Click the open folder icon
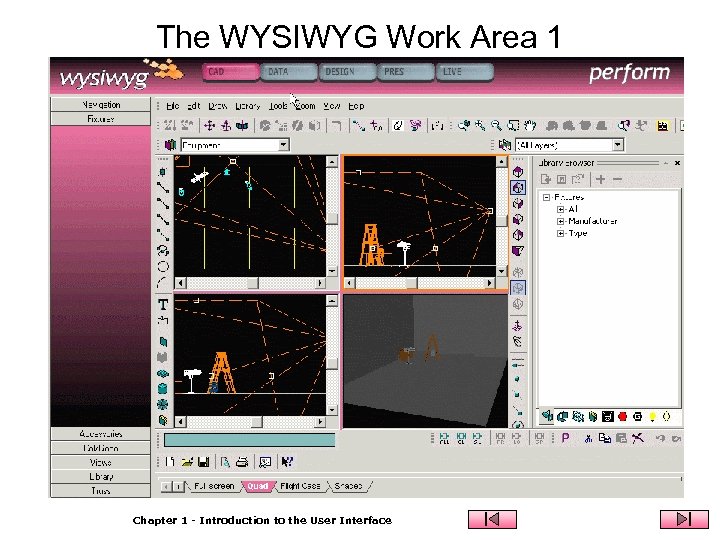Viewport: 720px width, 540px height. 186,462
